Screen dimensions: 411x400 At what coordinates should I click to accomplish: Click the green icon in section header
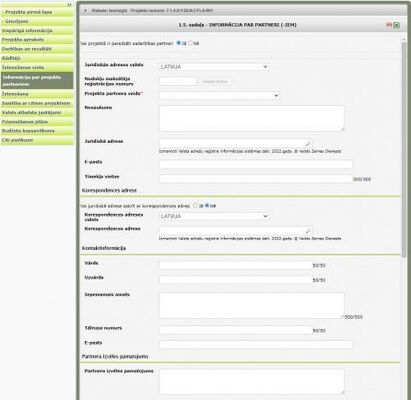[x=396, y=25]
